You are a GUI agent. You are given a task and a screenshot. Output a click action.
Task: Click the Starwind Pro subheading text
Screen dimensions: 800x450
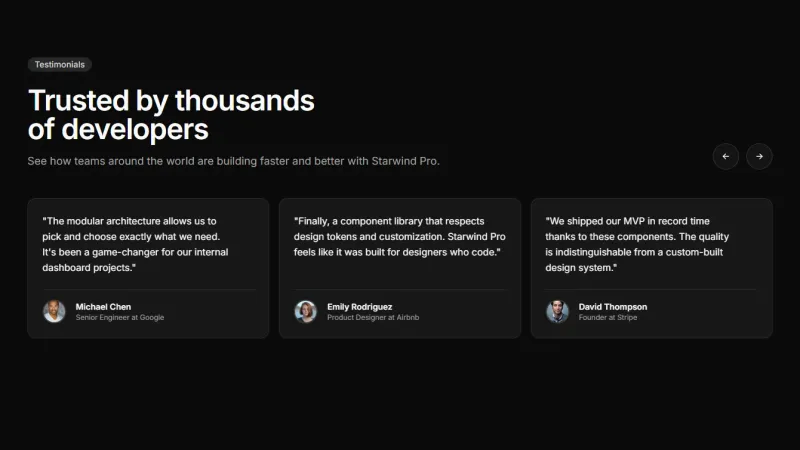(233, 161)
